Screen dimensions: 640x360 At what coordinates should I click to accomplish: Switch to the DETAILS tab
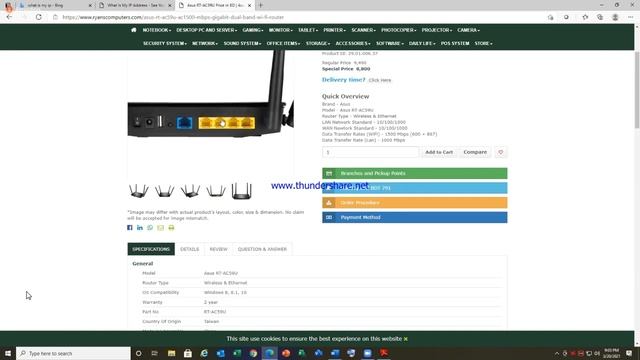click(x=190, y=249)
